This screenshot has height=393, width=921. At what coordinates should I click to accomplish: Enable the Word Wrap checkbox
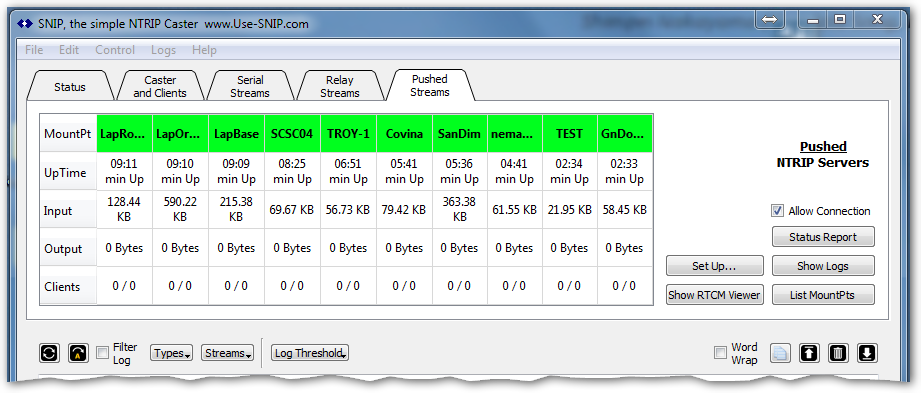720,352
